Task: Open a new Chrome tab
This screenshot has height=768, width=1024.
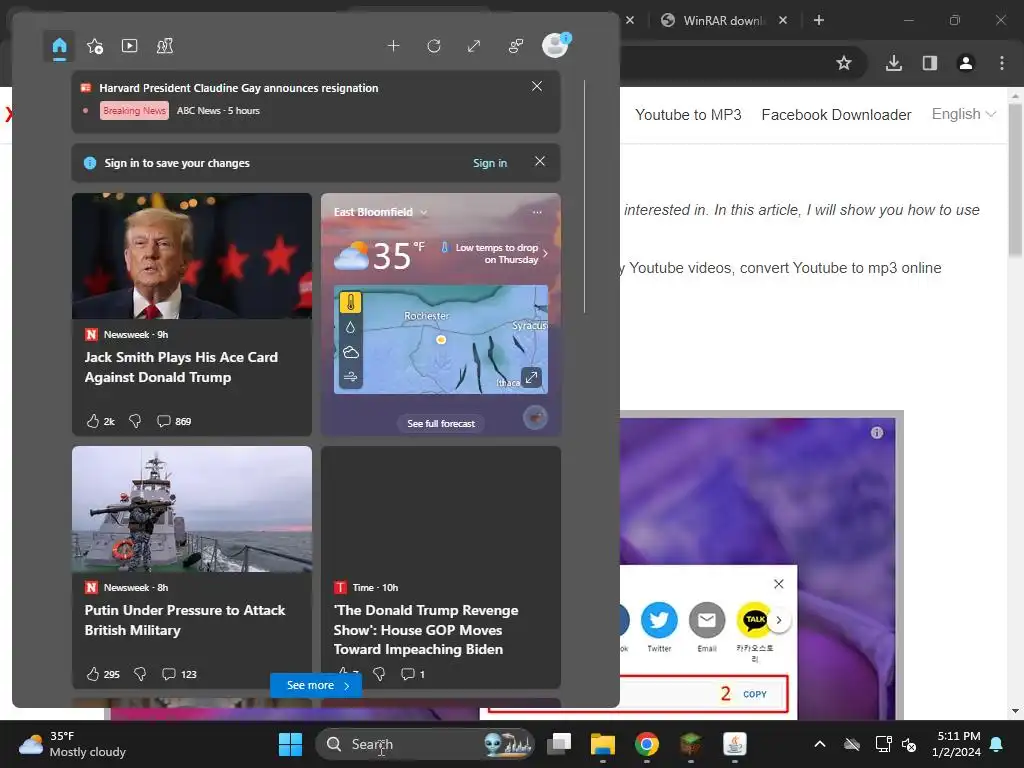Action: 819,20
